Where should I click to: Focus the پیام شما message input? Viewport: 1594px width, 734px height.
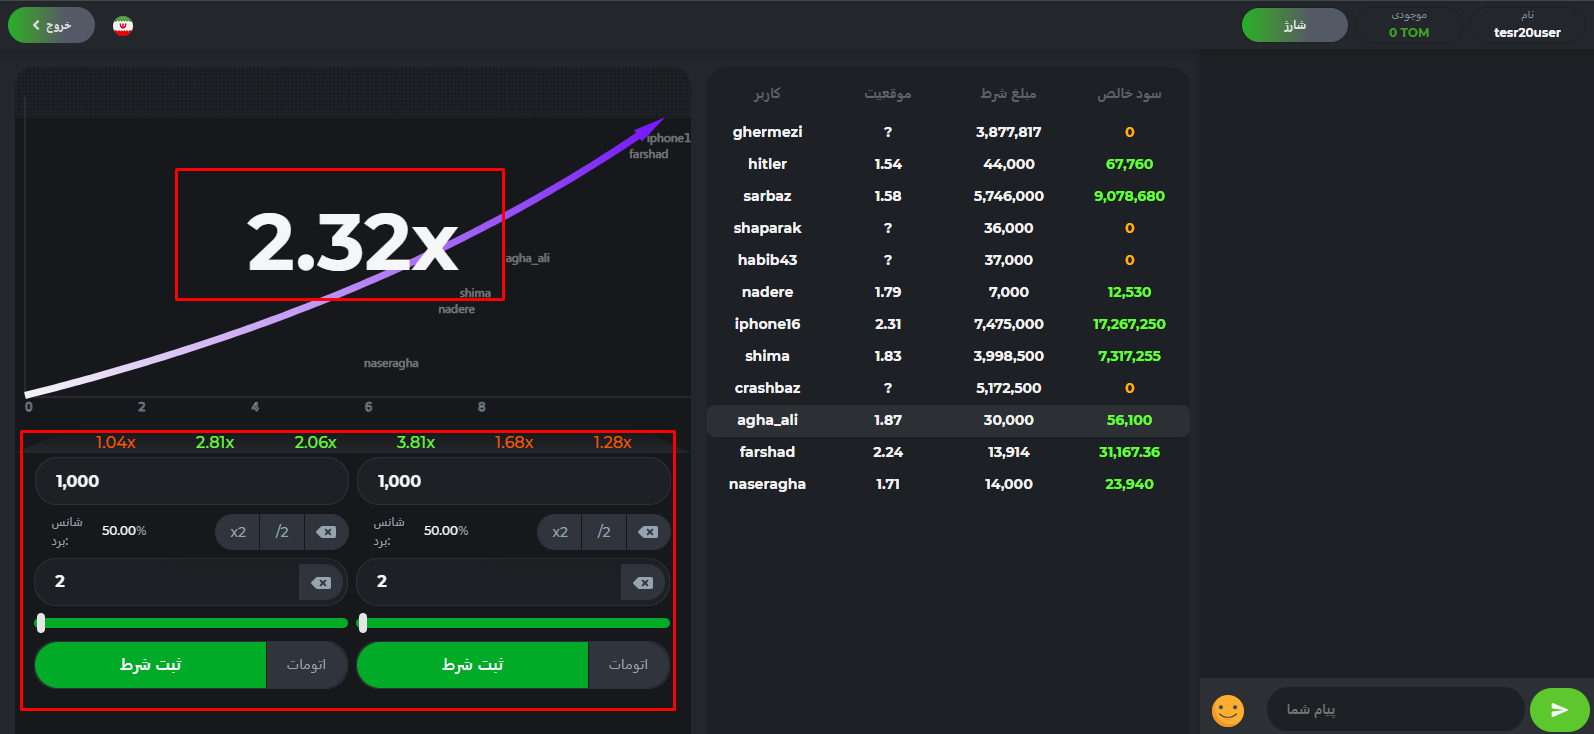(1395, 709)
